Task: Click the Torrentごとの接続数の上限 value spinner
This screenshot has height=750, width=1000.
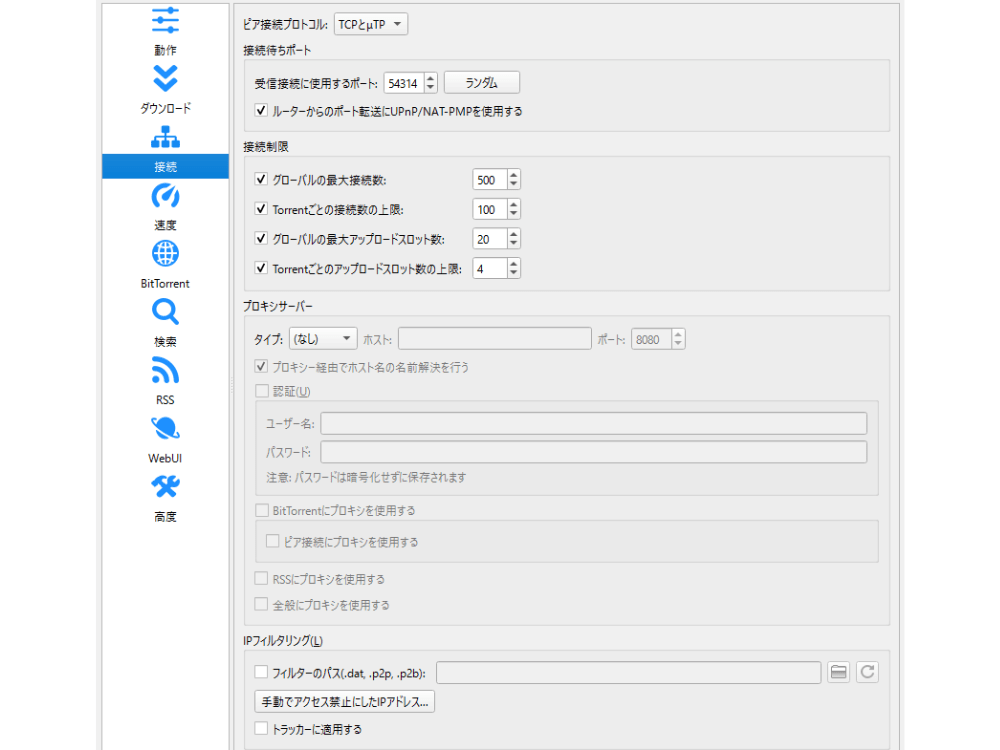Action: point(489,210)
